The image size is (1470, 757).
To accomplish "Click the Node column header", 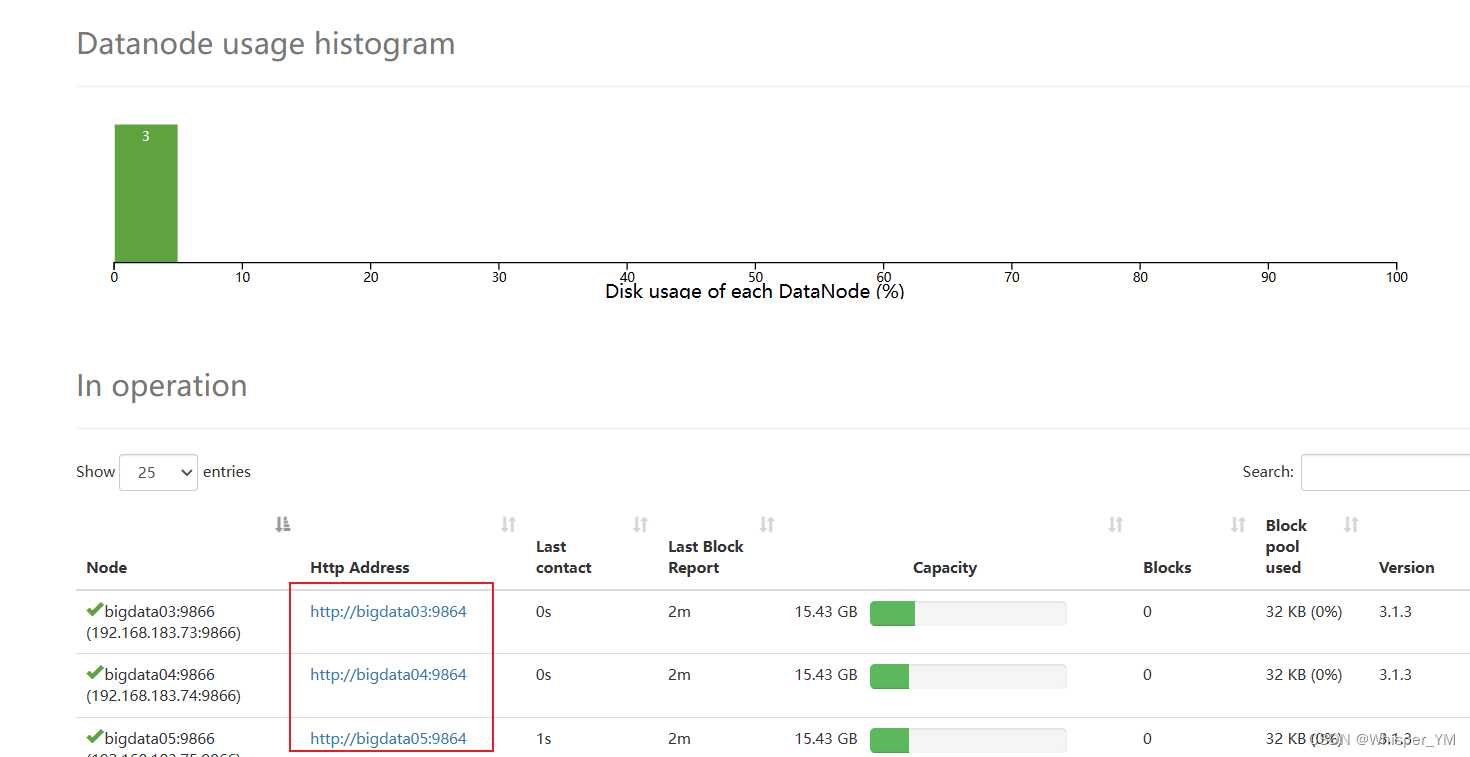I will tap(106, 567).
